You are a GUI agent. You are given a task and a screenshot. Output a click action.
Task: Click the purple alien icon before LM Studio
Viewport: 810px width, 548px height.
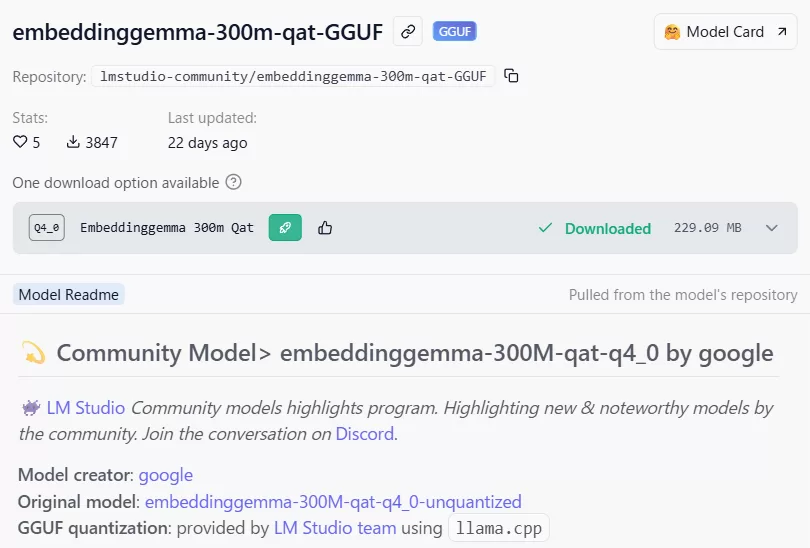pos(31,408)
